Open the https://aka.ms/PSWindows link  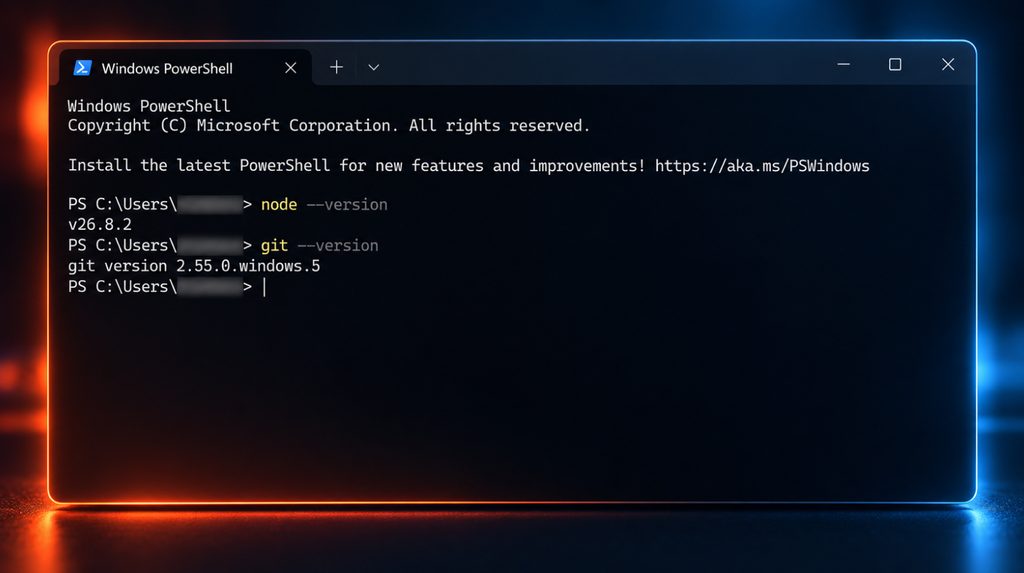pos(762,166)
